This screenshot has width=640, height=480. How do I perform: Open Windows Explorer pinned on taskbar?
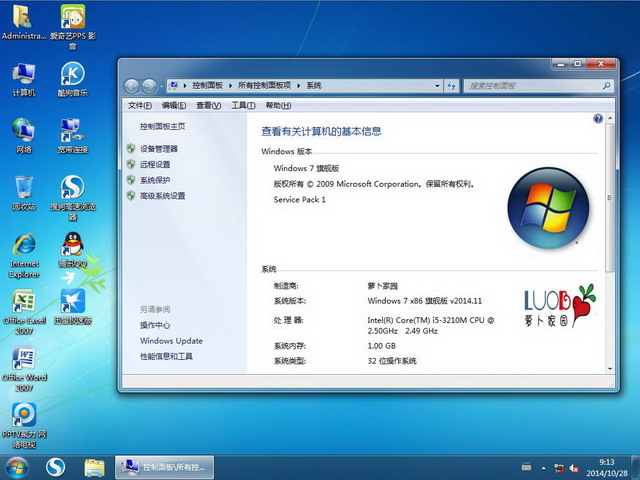(94, 468)
